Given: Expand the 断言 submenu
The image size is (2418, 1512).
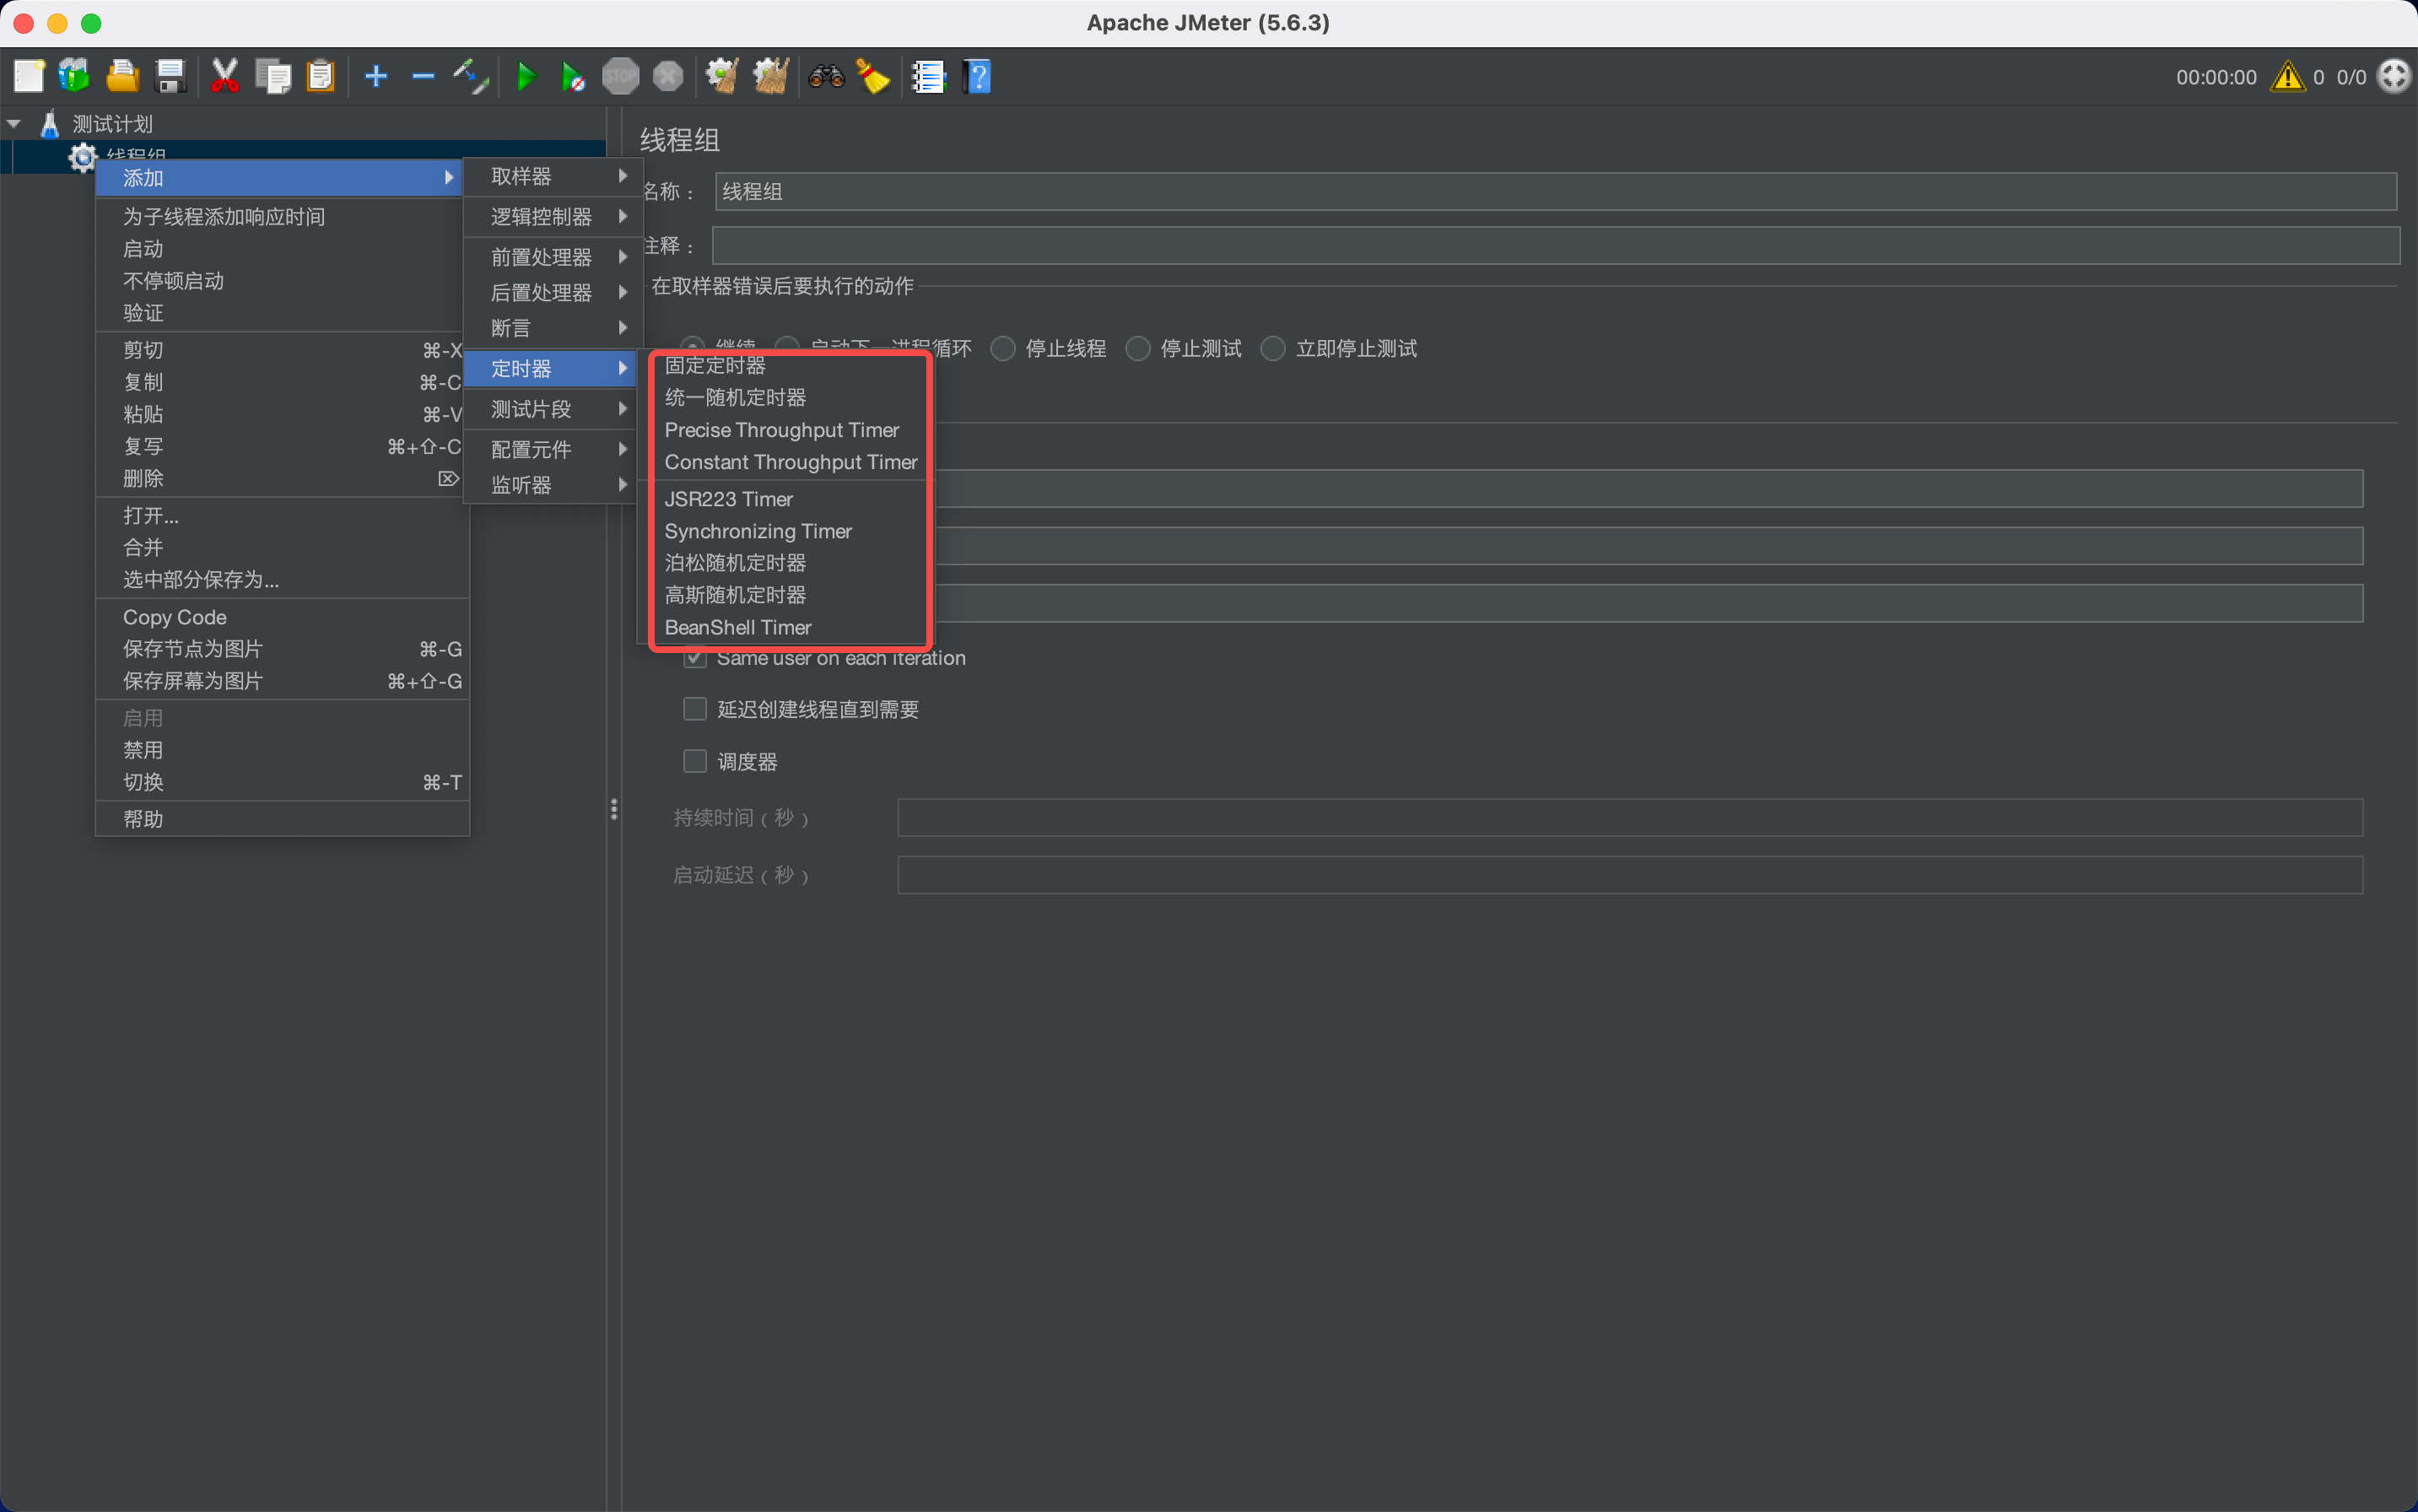Looking at the screenshot, I should tap(553, 328).
